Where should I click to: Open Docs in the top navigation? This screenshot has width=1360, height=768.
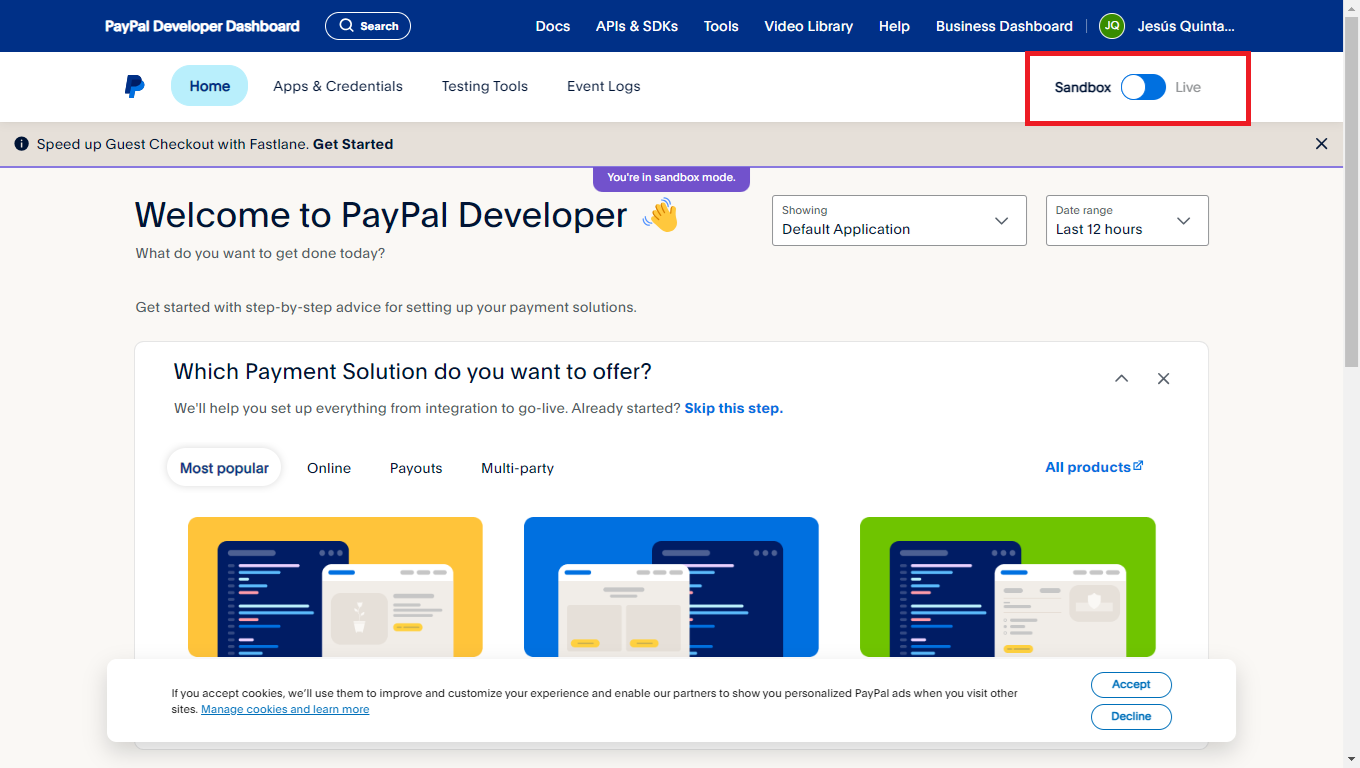coord(553,26)
